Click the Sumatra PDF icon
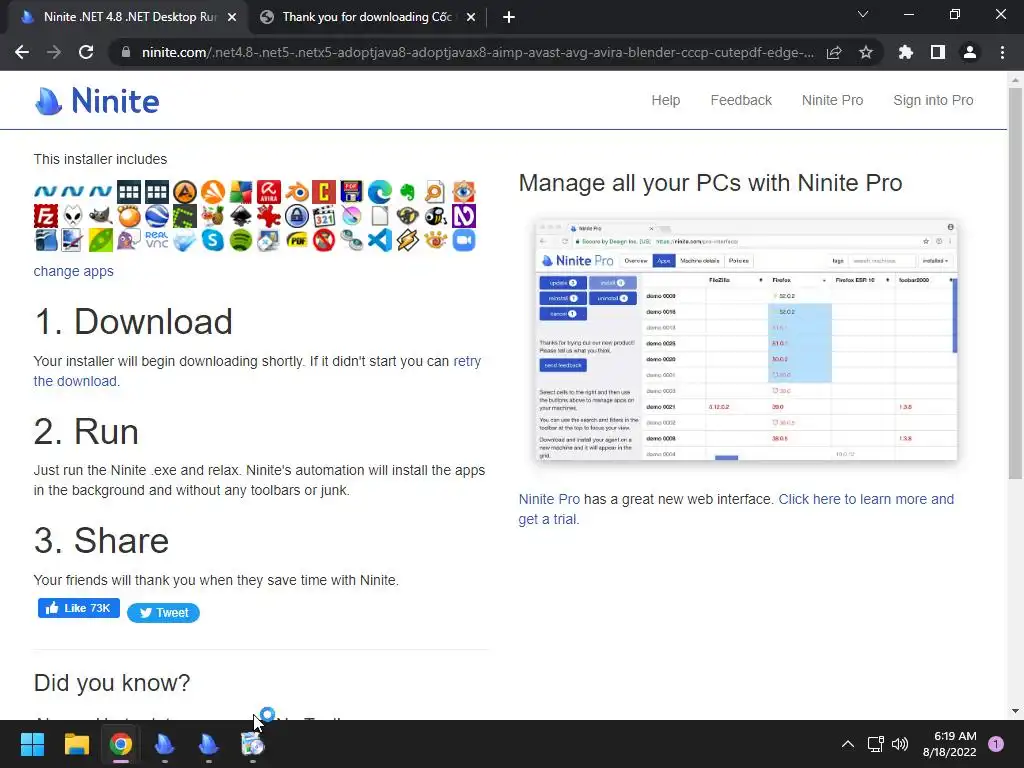Screen dimensions: 1024x768 point(296,240)
